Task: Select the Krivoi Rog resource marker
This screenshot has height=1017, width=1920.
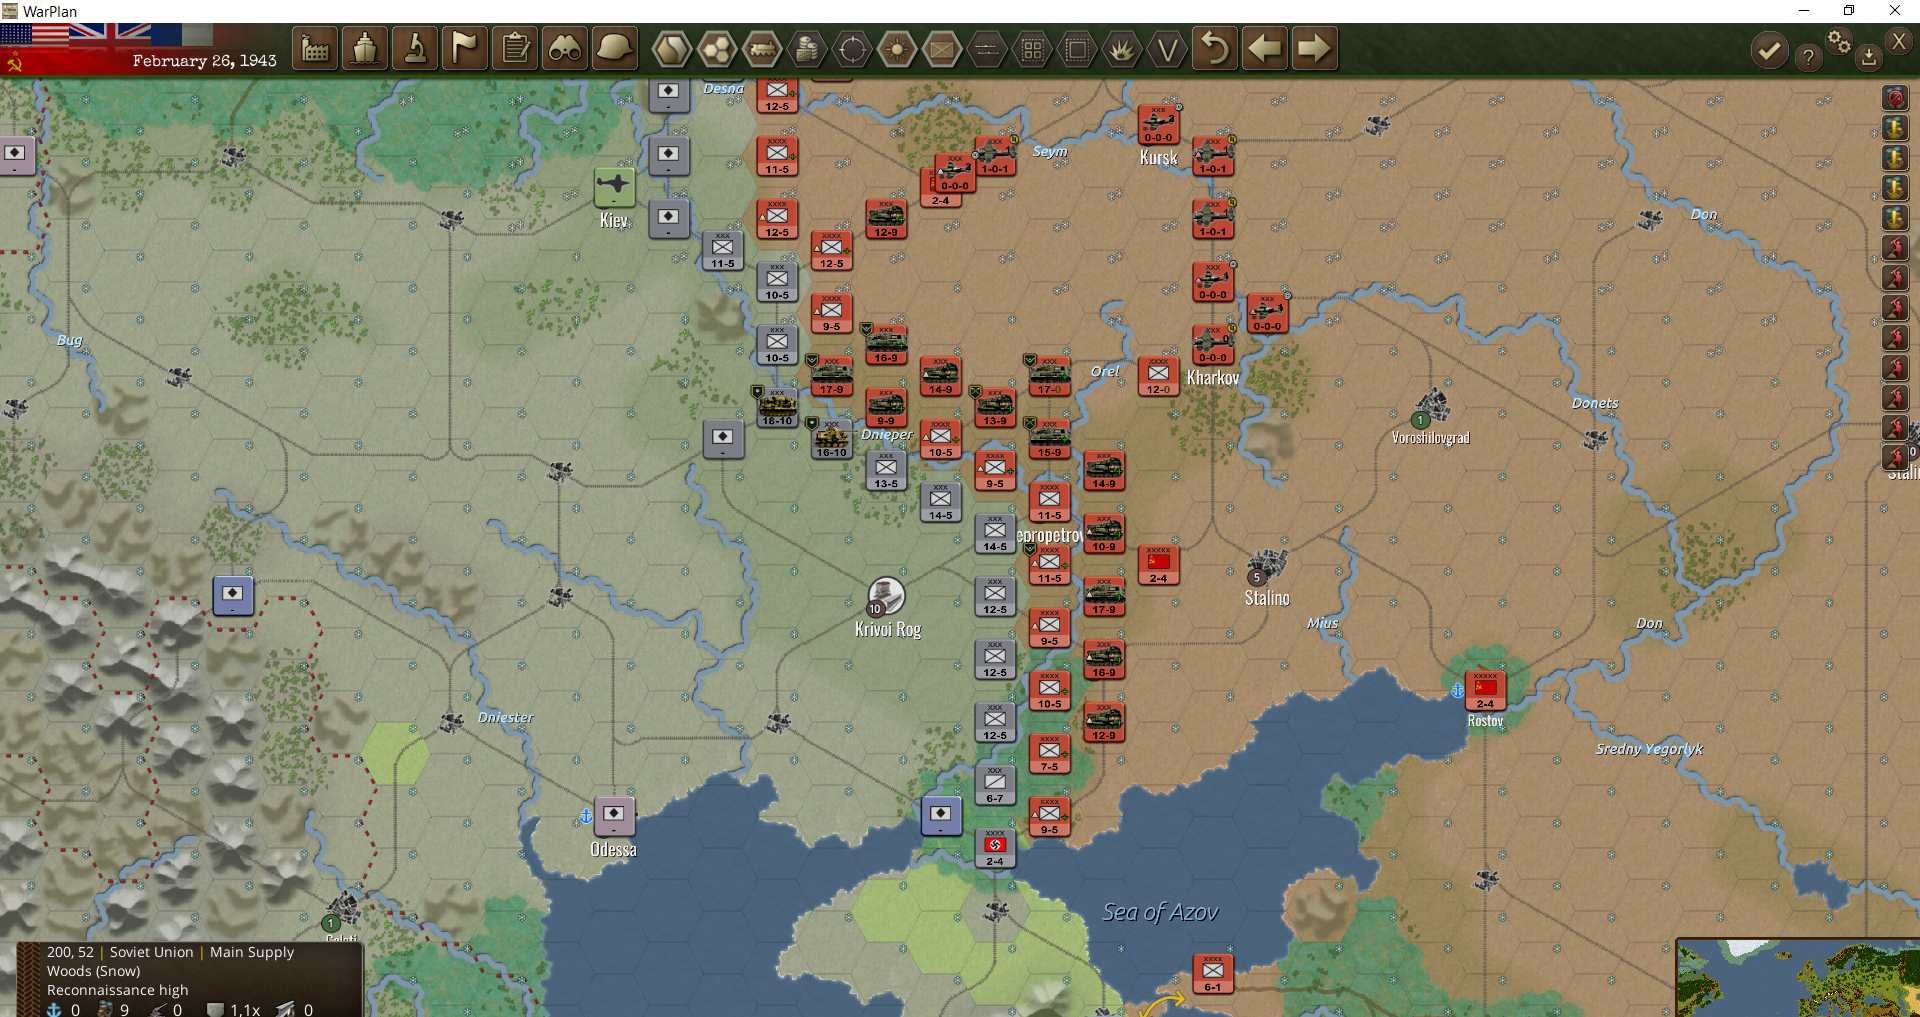Action: [886, 596]
